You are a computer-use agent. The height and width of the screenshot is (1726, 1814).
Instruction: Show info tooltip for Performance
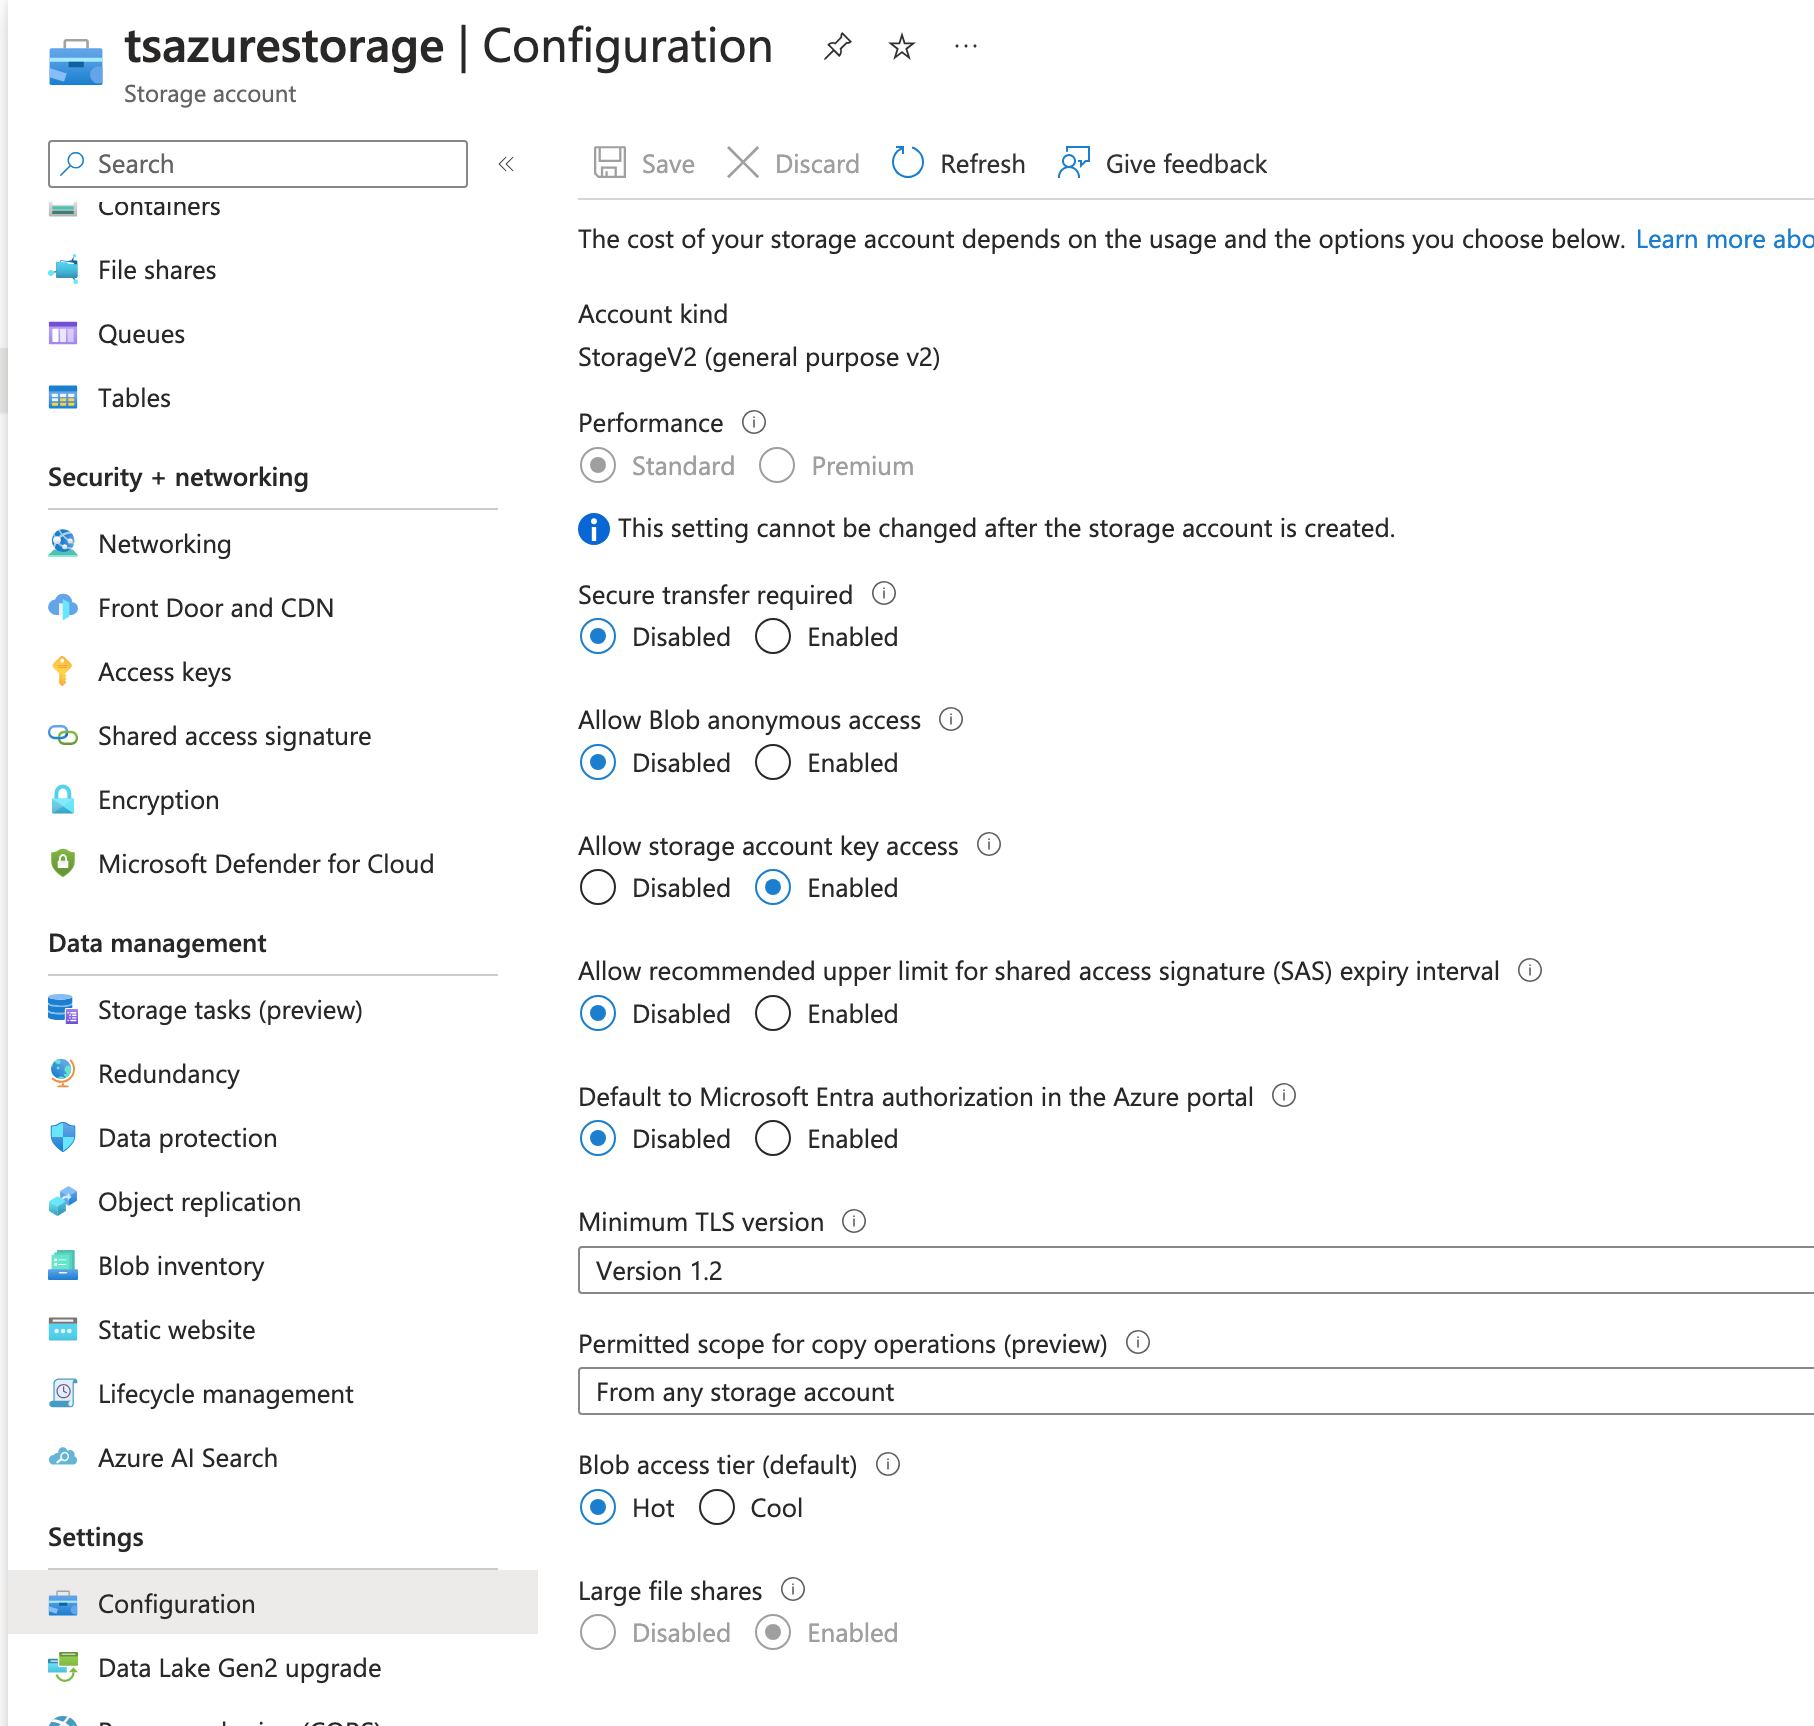[754, 422]
